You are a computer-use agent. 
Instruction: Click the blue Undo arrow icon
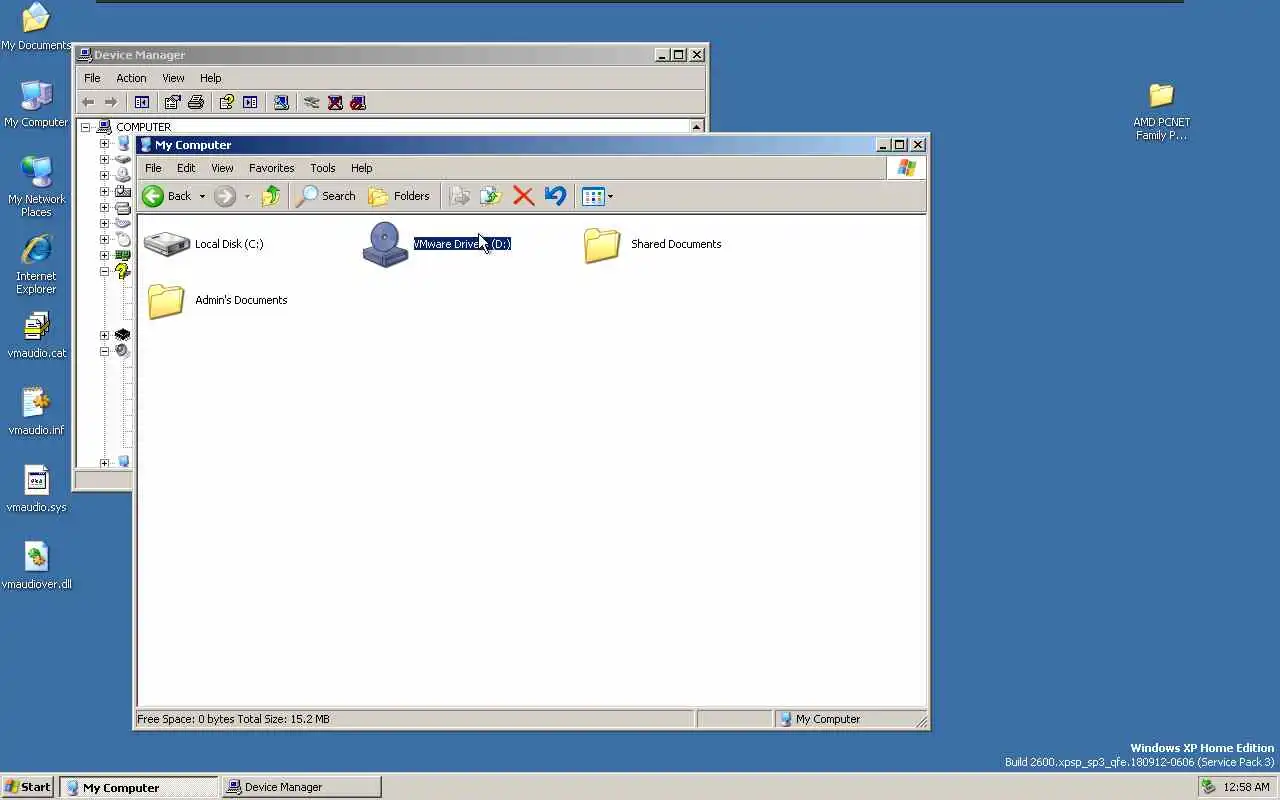(x=555, y=196)
